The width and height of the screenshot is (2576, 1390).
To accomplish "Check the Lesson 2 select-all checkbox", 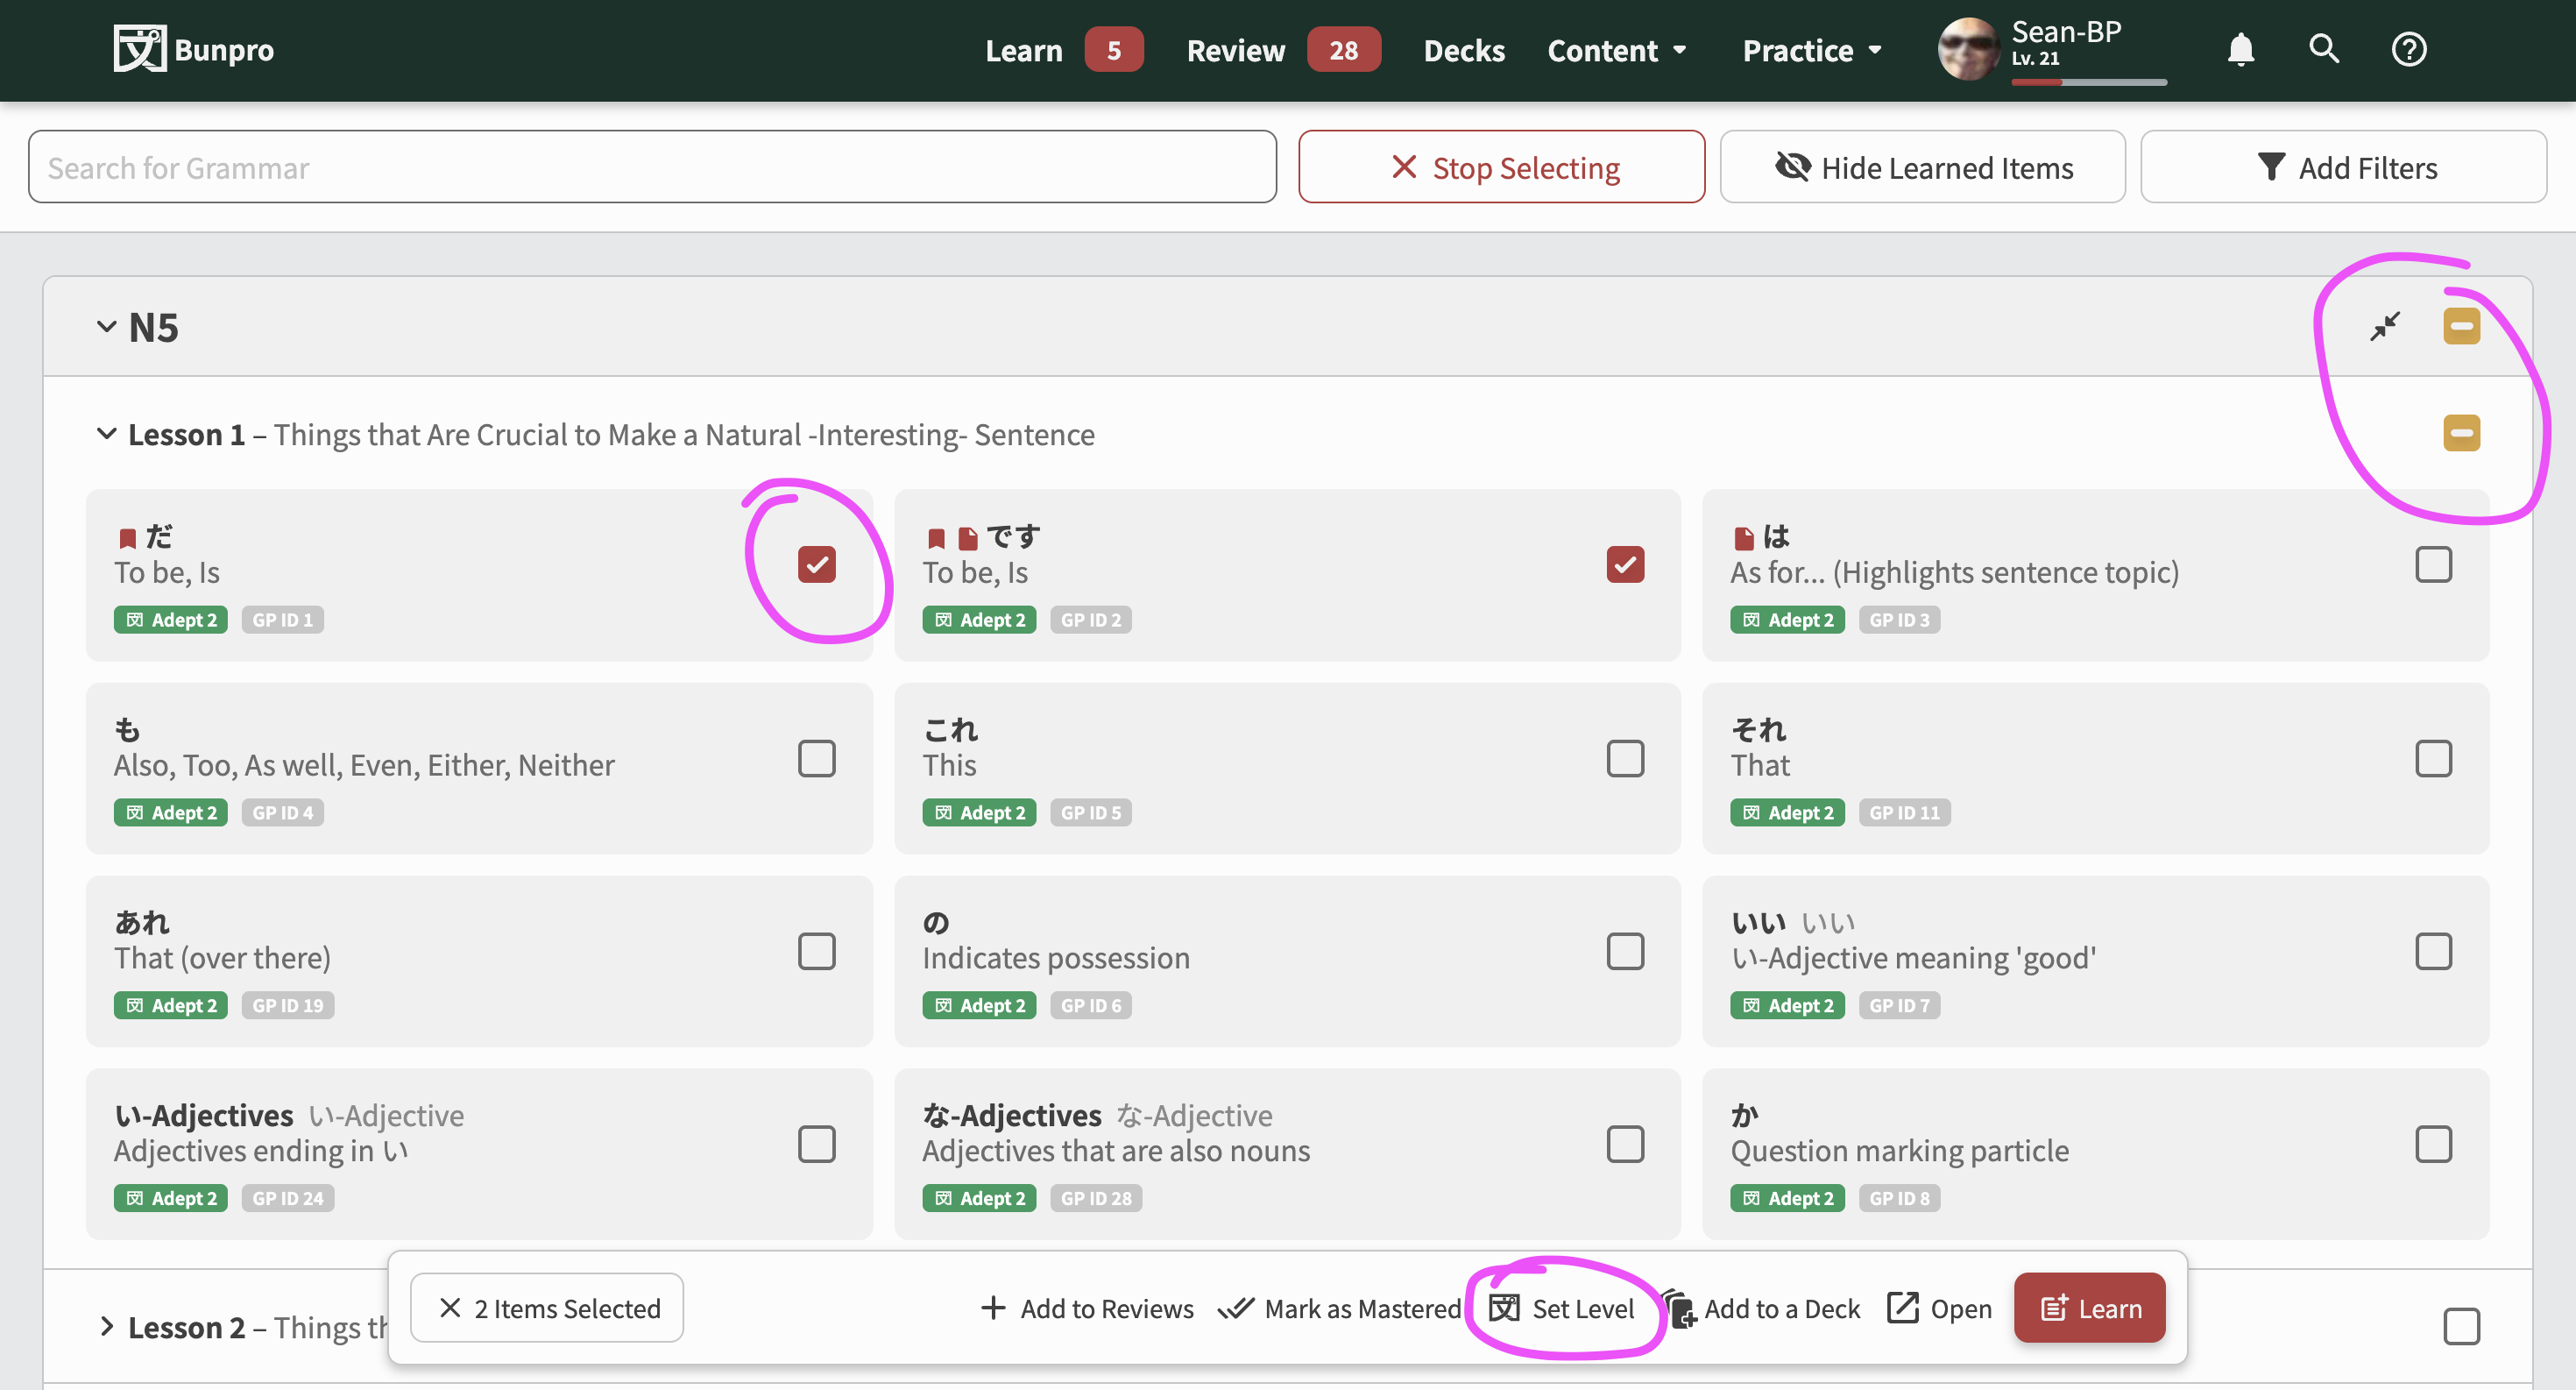I will [2461, 1326].
